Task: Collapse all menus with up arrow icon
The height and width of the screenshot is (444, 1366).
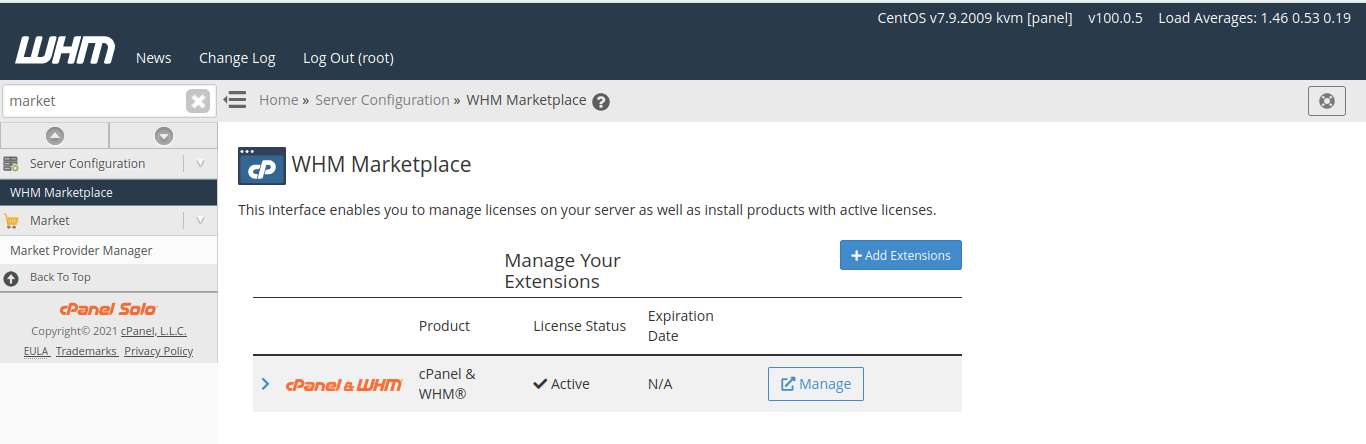Action: pyautogui.click(x=55, y=135)
